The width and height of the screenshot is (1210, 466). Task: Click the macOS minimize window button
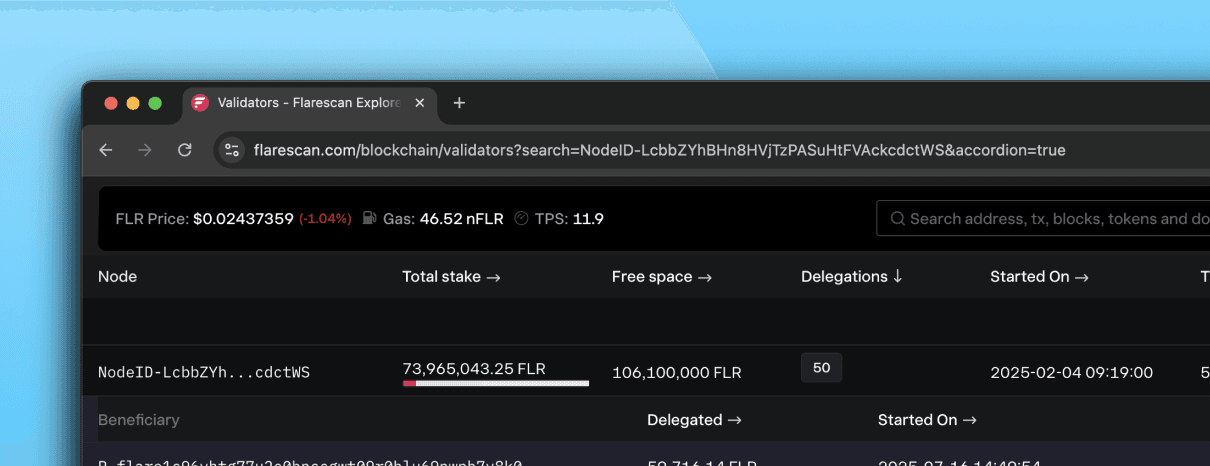tap(133, 103)
